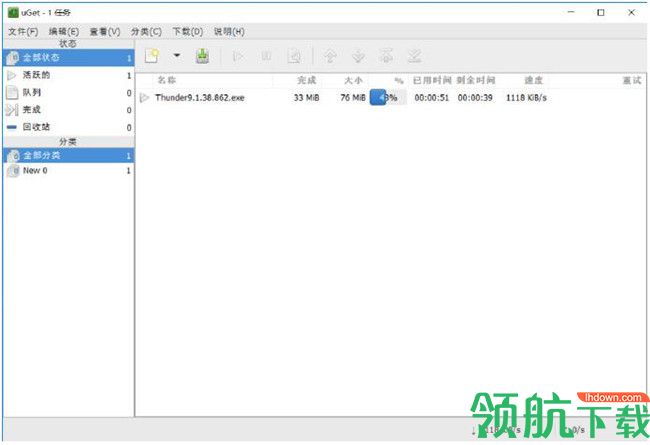
Task: Click the 剩余时间 column header
Action: (x=475, y=80)
